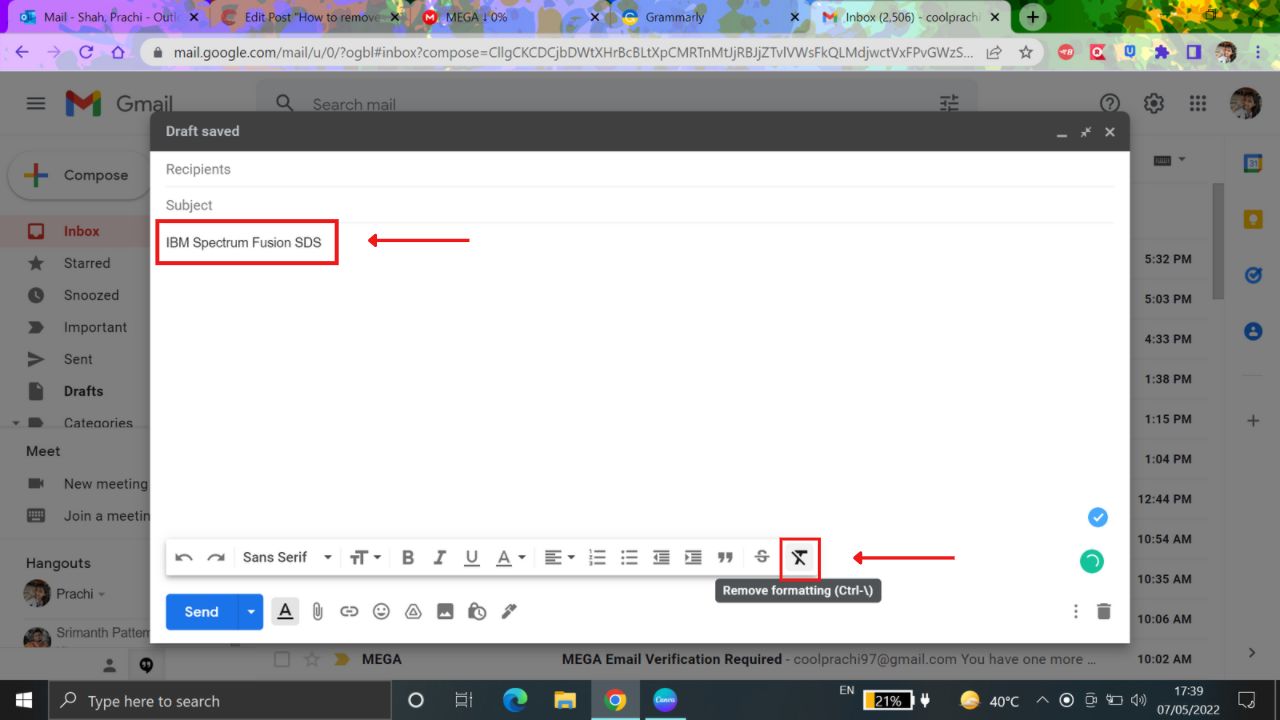Open the Insert emoji picker
Screen dimensions: 1280x720
tap(381, 611)
